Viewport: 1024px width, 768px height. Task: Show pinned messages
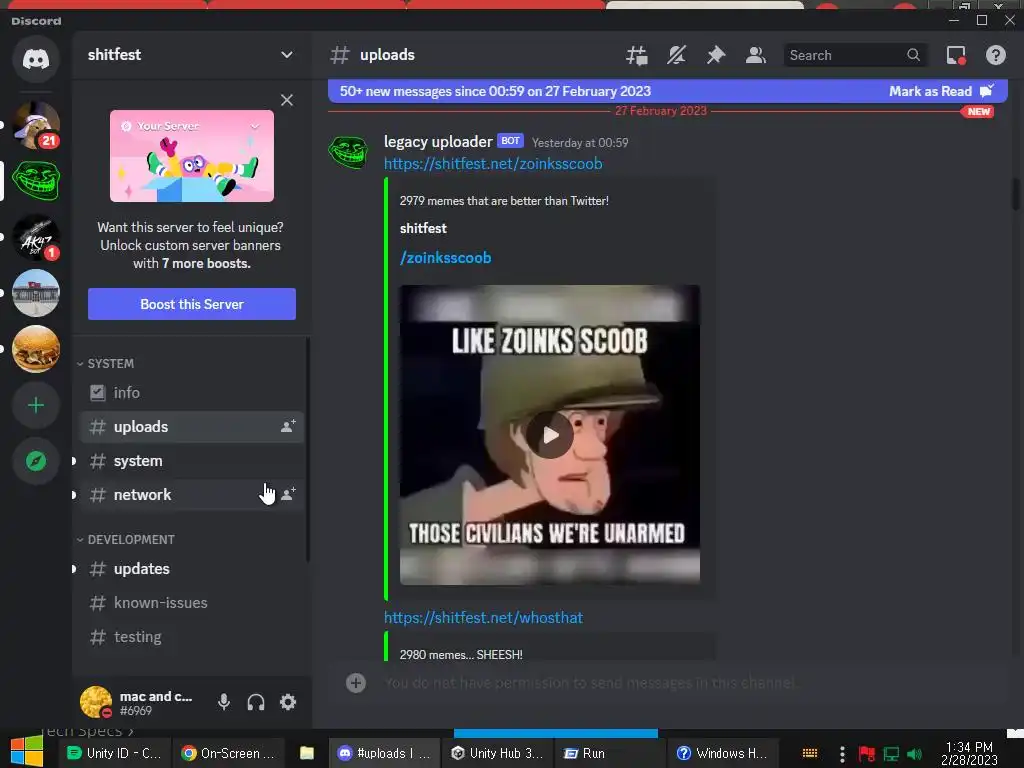(x=716, y=56)
